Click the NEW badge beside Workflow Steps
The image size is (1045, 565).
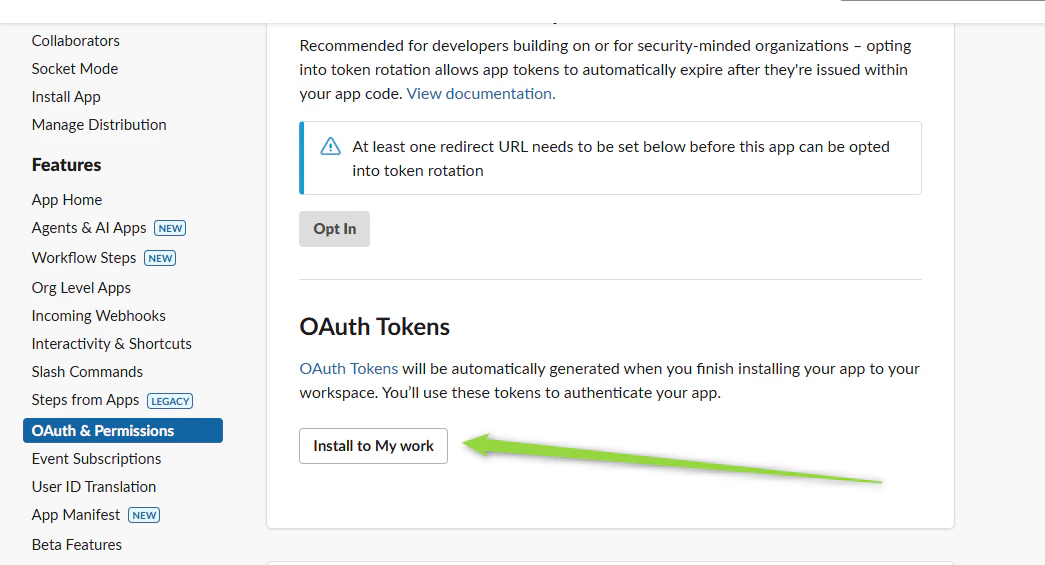point(160,259)
